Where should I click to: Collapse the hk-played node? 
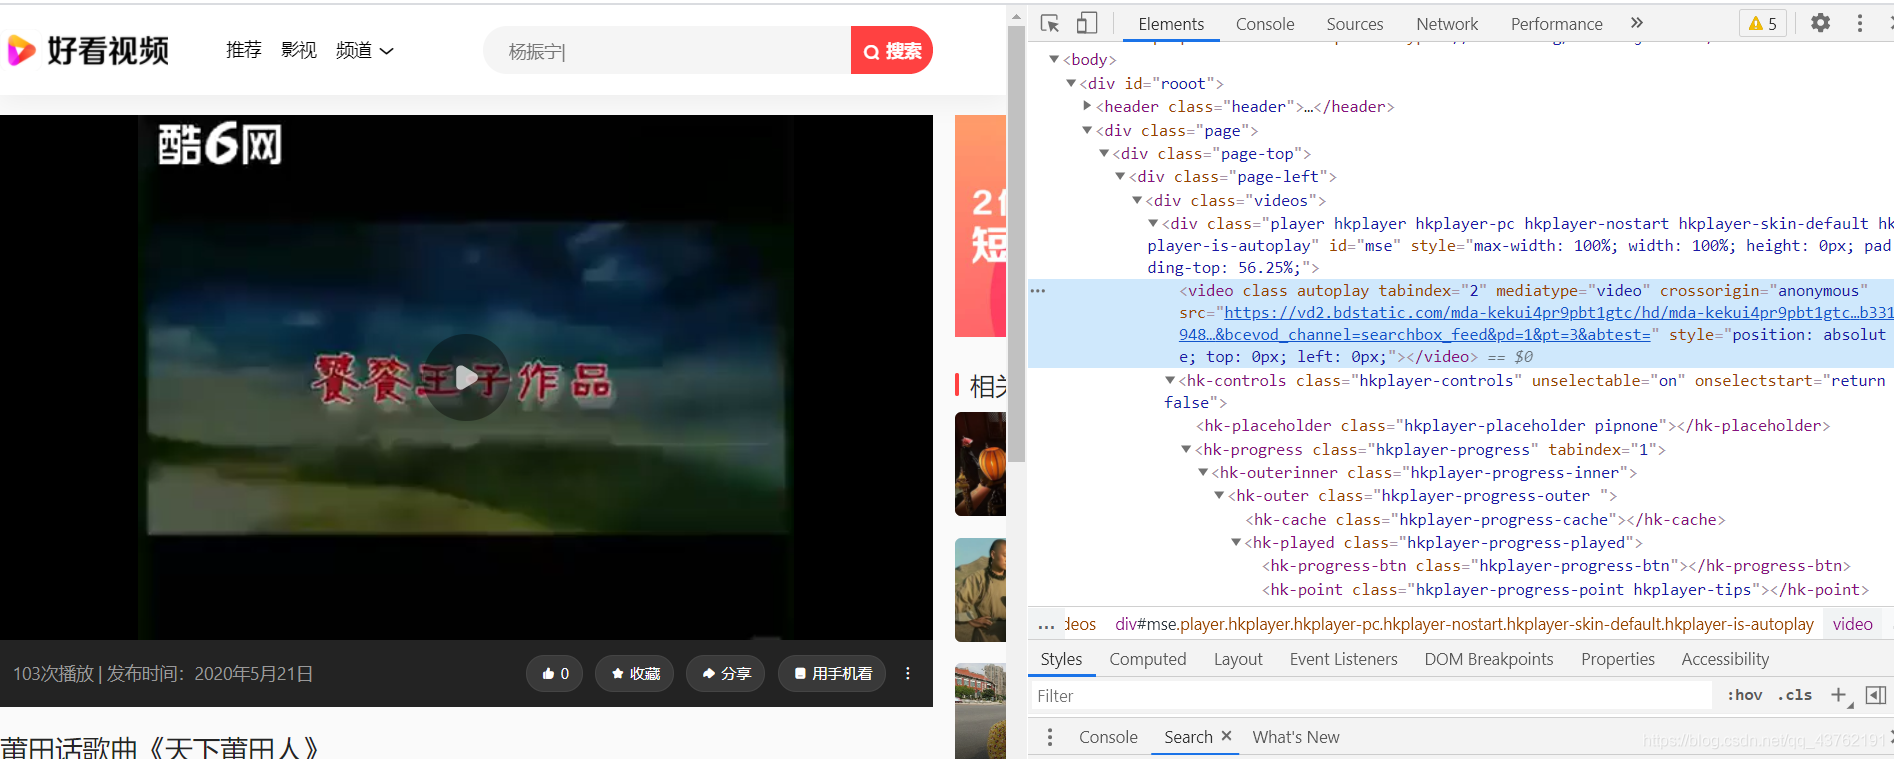click(x=1236, y=542)
